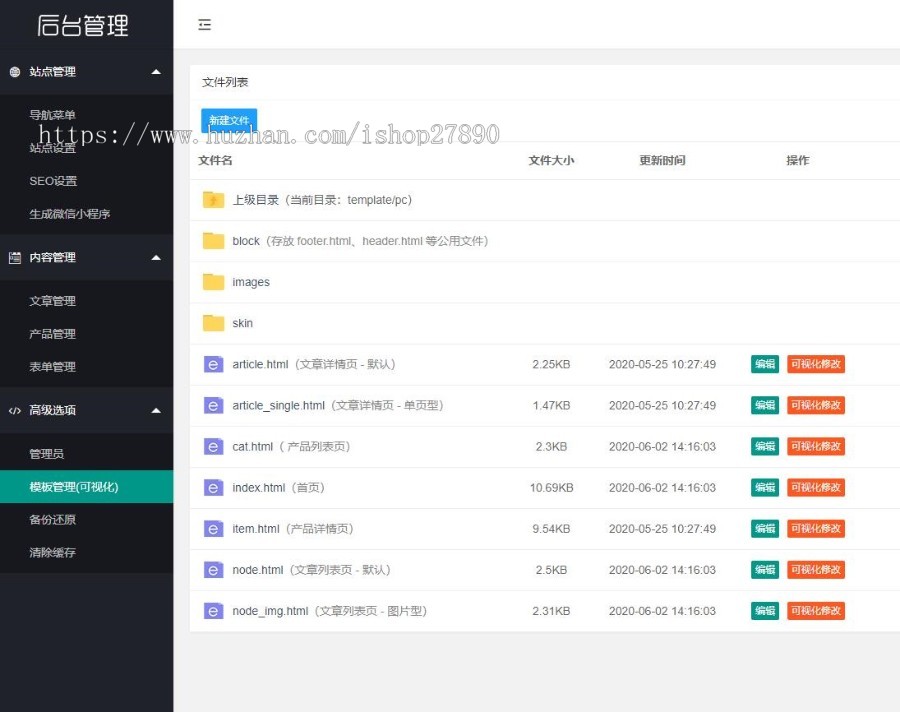
Task: Open 导航菜单 in the sidebar
Action: click(52, 115)
